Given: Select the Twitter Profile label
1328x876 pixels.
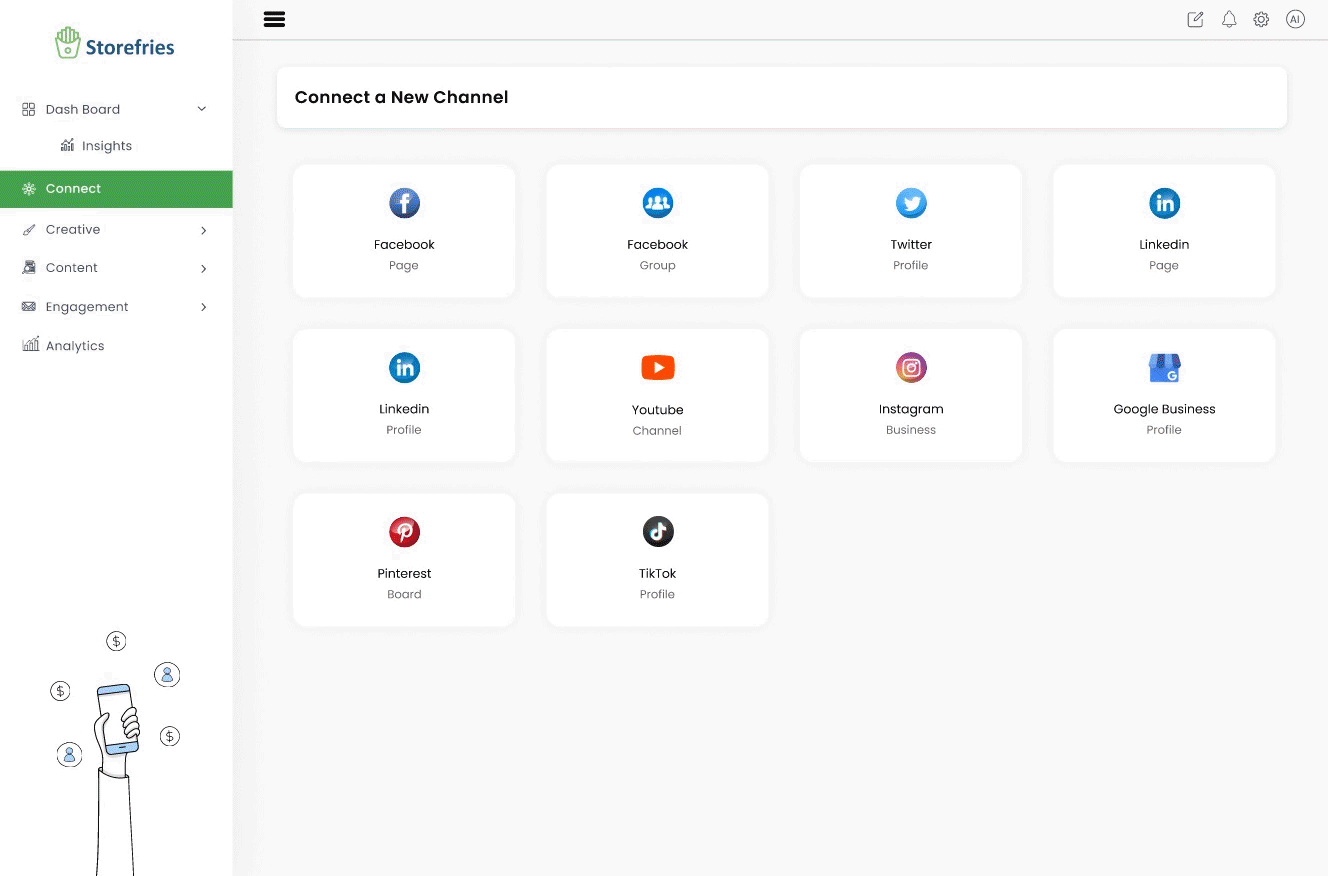Looking at the screenshot, I should [x=911, y=254].
